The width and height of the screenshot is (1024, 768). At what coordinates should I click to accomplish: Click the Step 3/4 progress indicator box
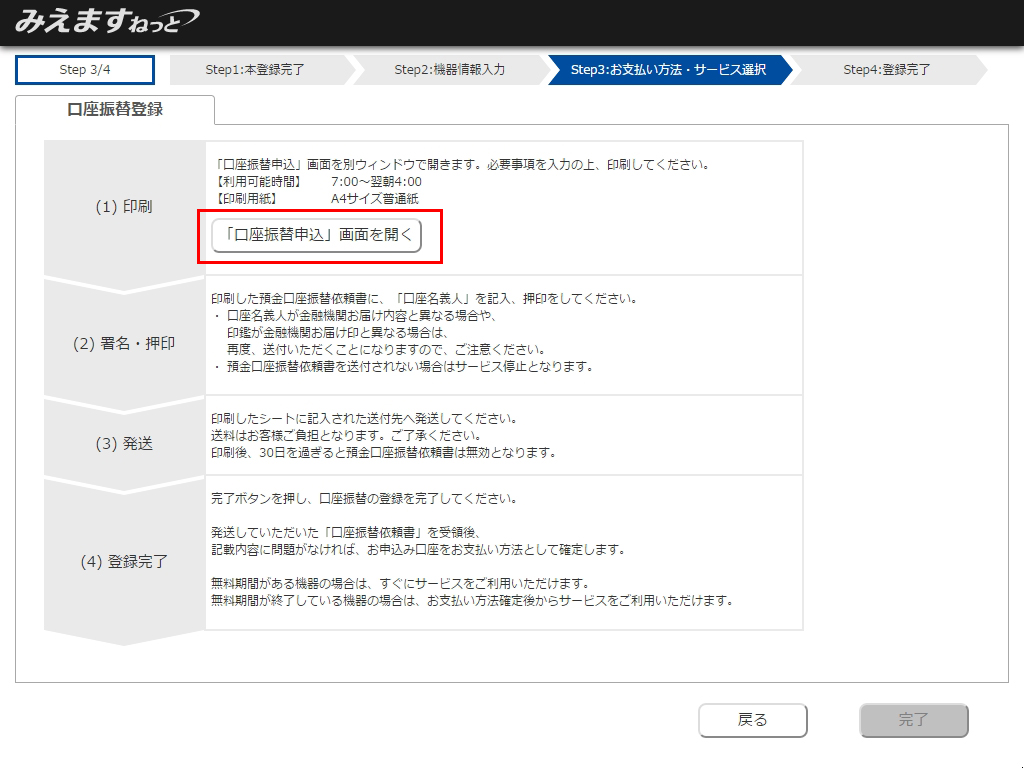[x=85, y=70]
